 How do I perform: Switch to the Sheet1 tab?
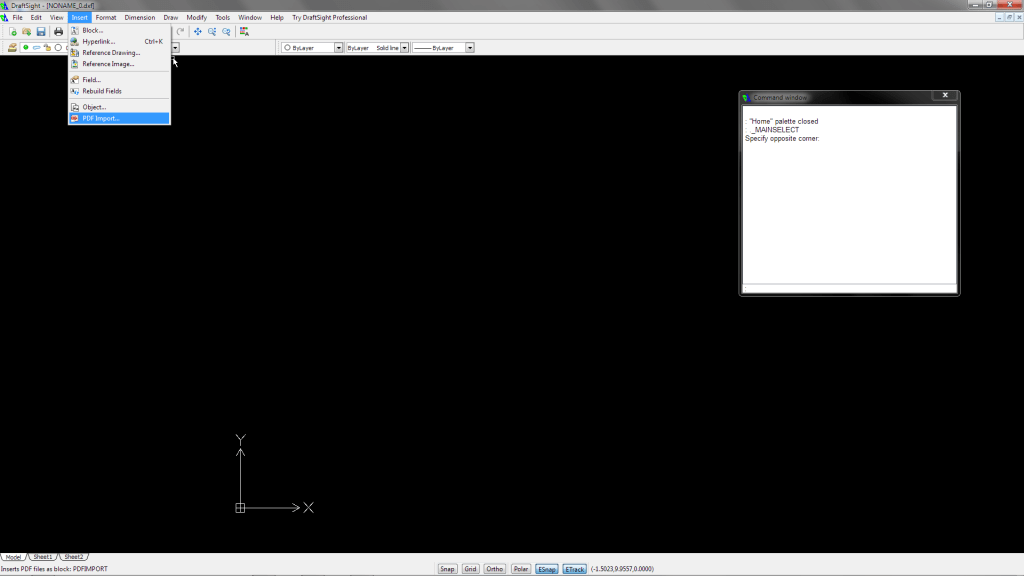coord(42,557)
